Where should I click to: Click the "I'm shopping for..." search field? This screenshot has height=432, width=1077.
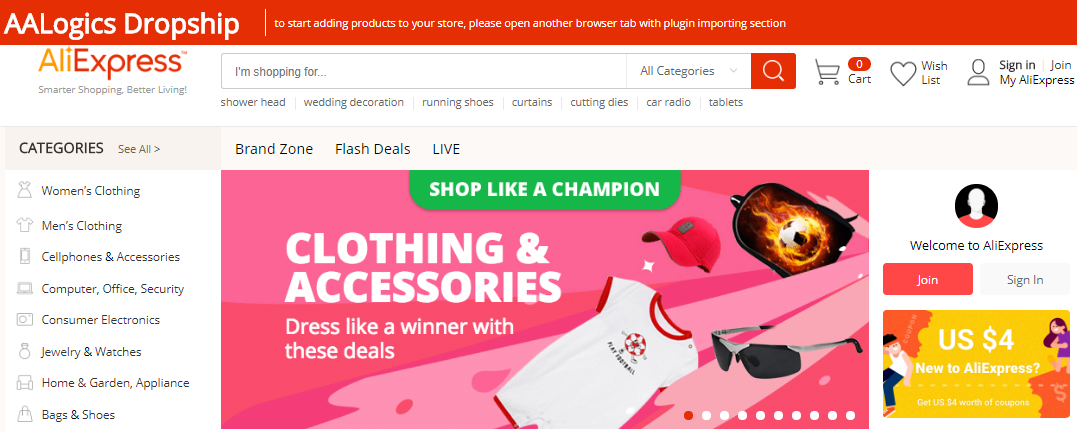tap(423, 71)
